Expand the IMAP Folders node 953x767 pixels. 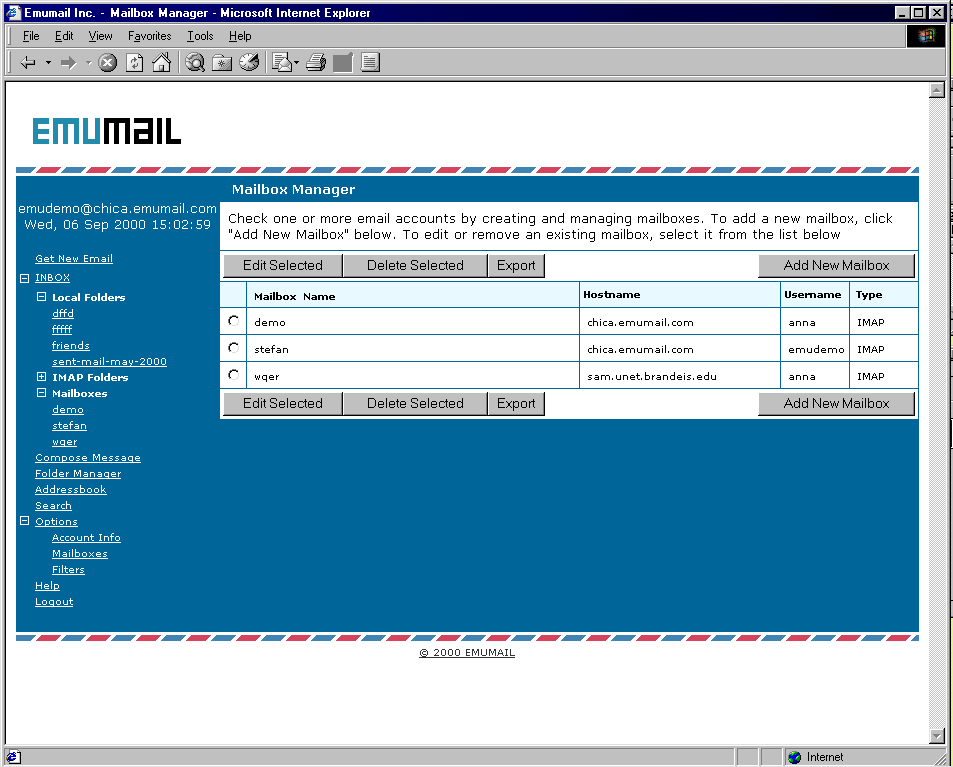pyautogui.click(x=41, y=377)
